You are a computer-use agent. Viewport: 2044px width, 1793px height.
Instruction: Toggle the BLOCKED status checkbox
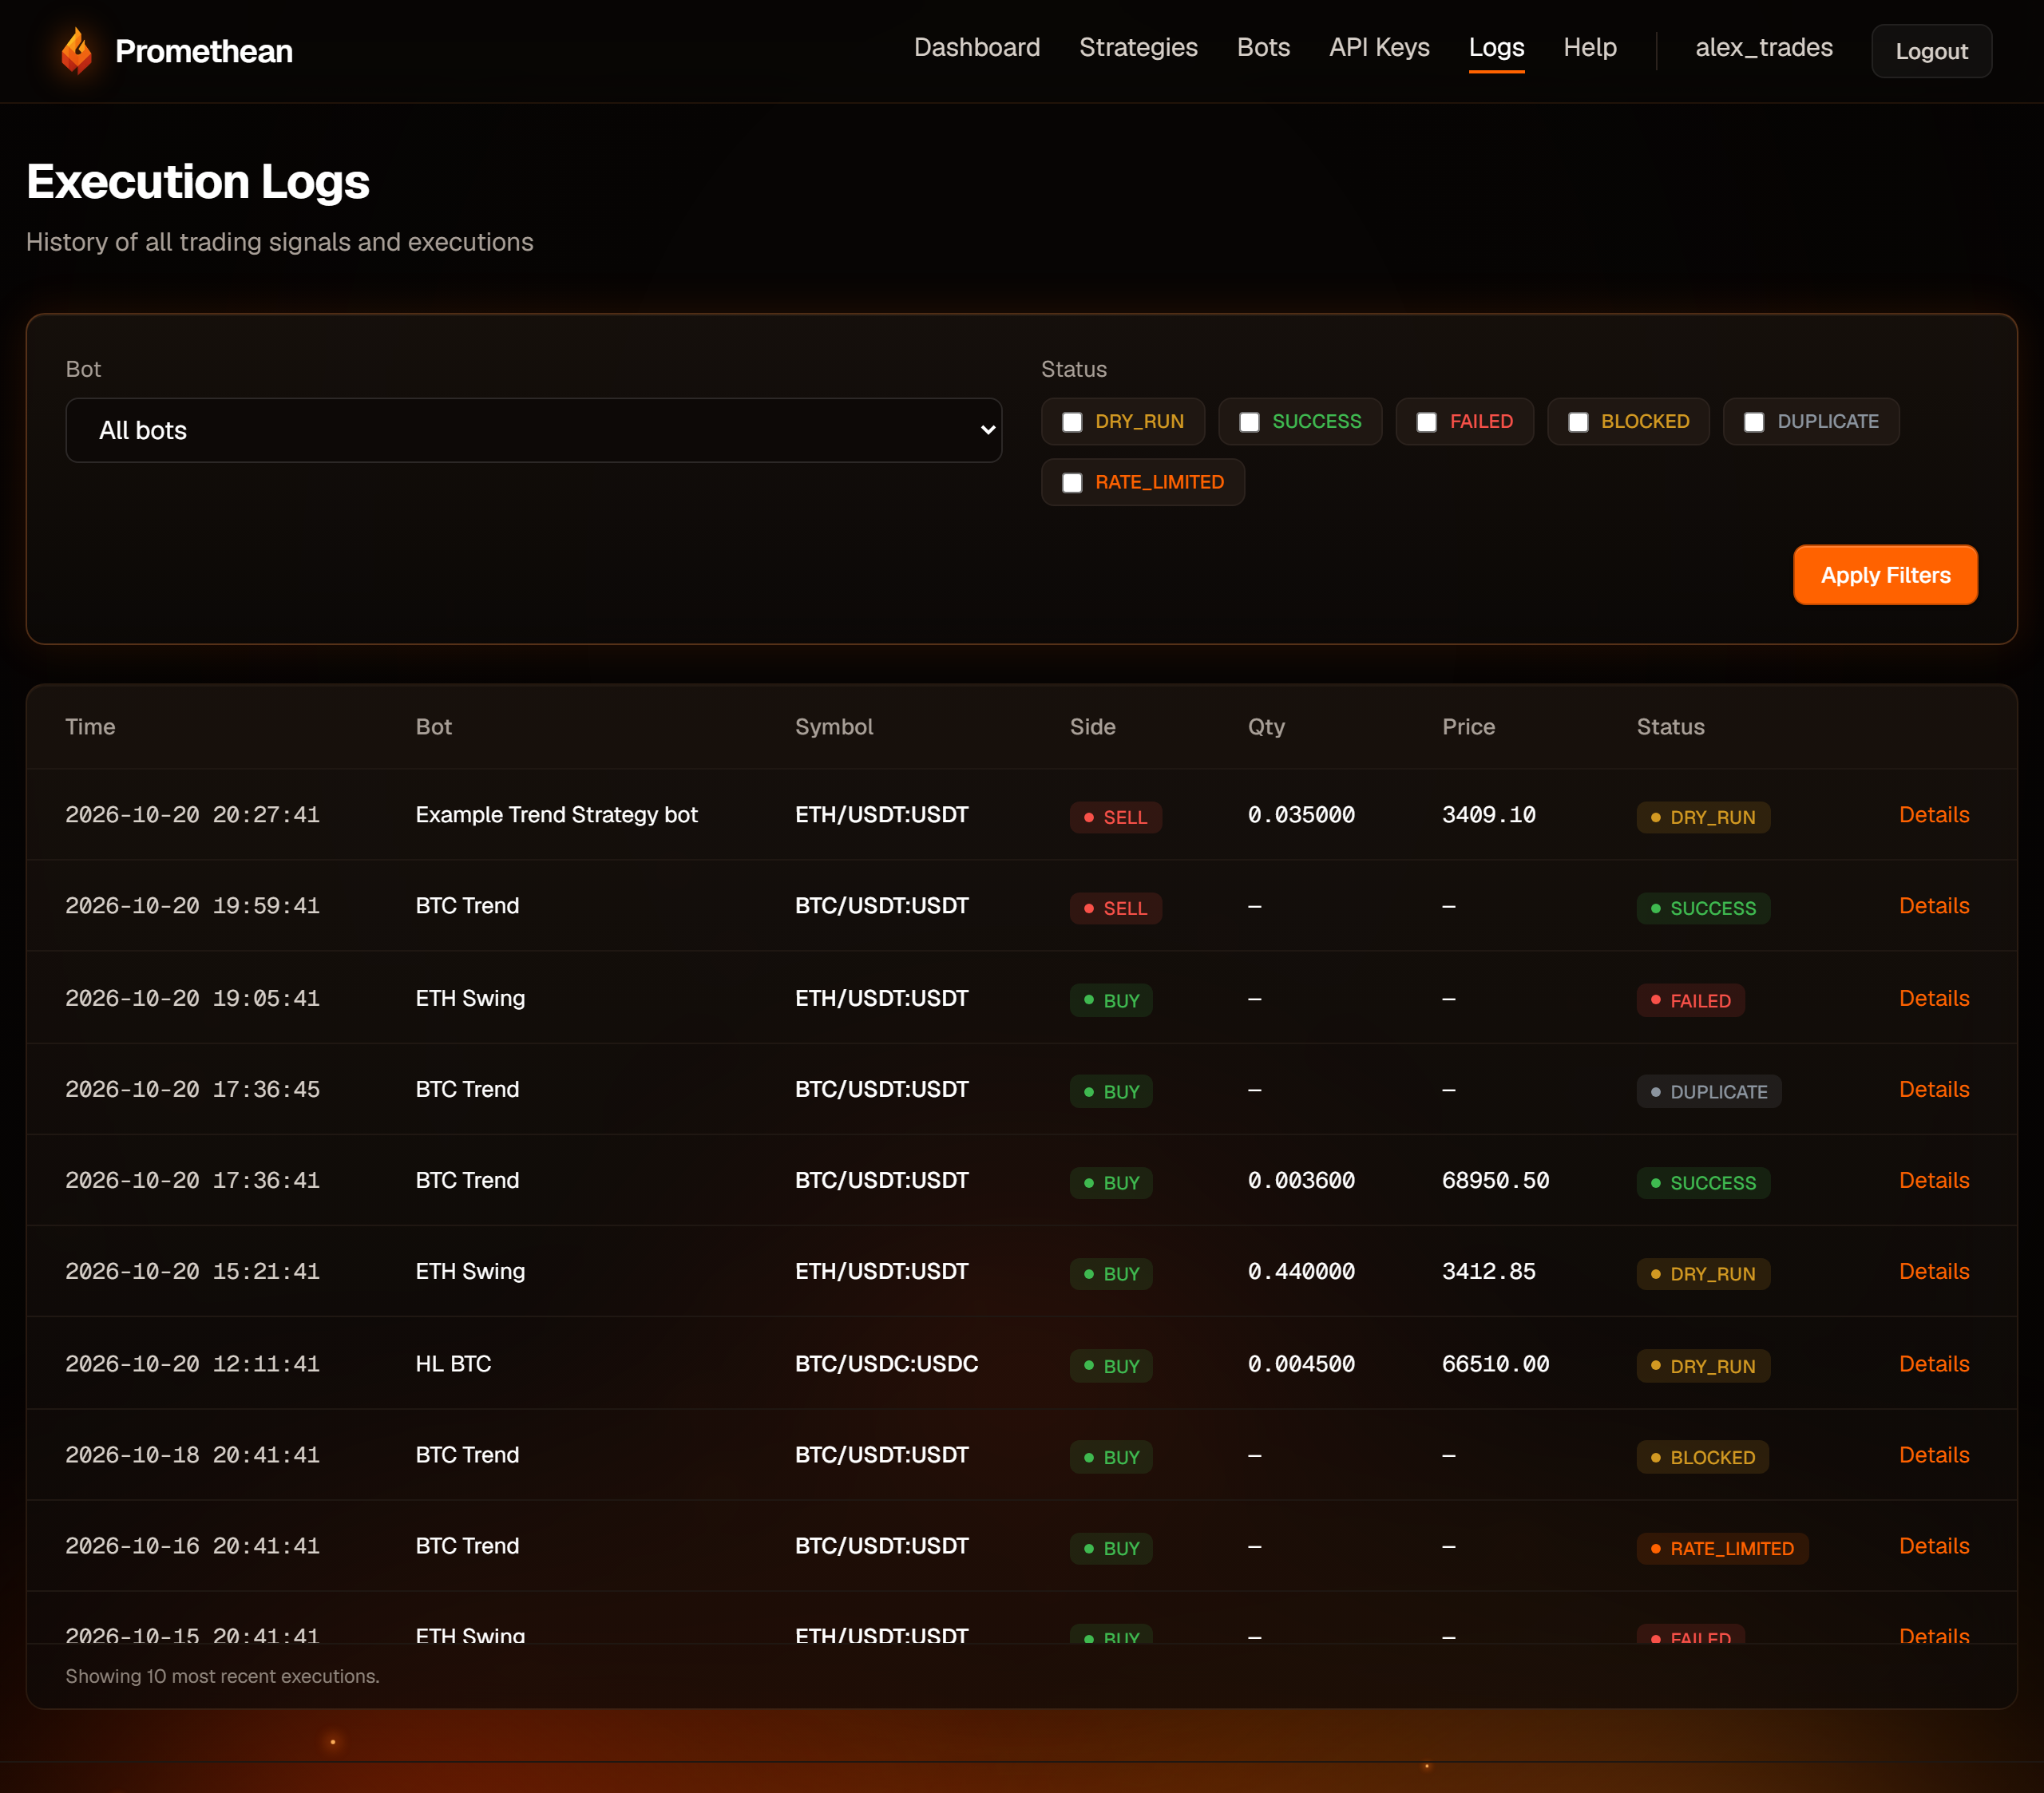[1578, 422]
